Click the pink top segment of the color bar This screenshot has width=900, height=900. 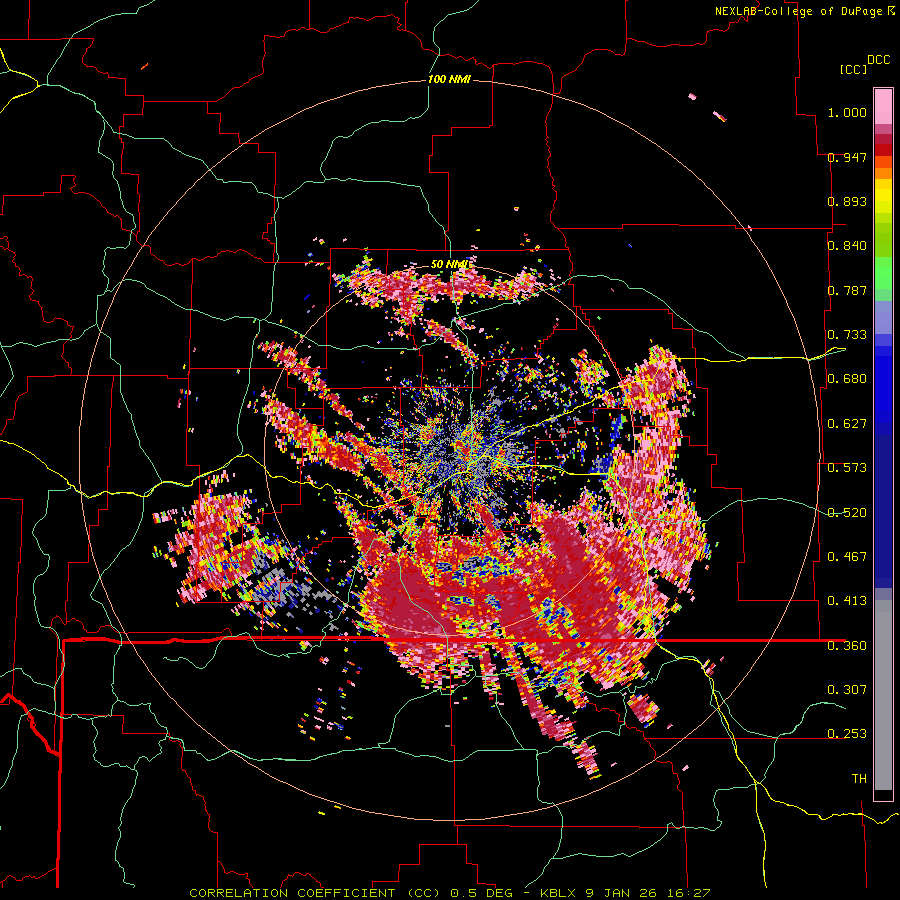[883, 106]
